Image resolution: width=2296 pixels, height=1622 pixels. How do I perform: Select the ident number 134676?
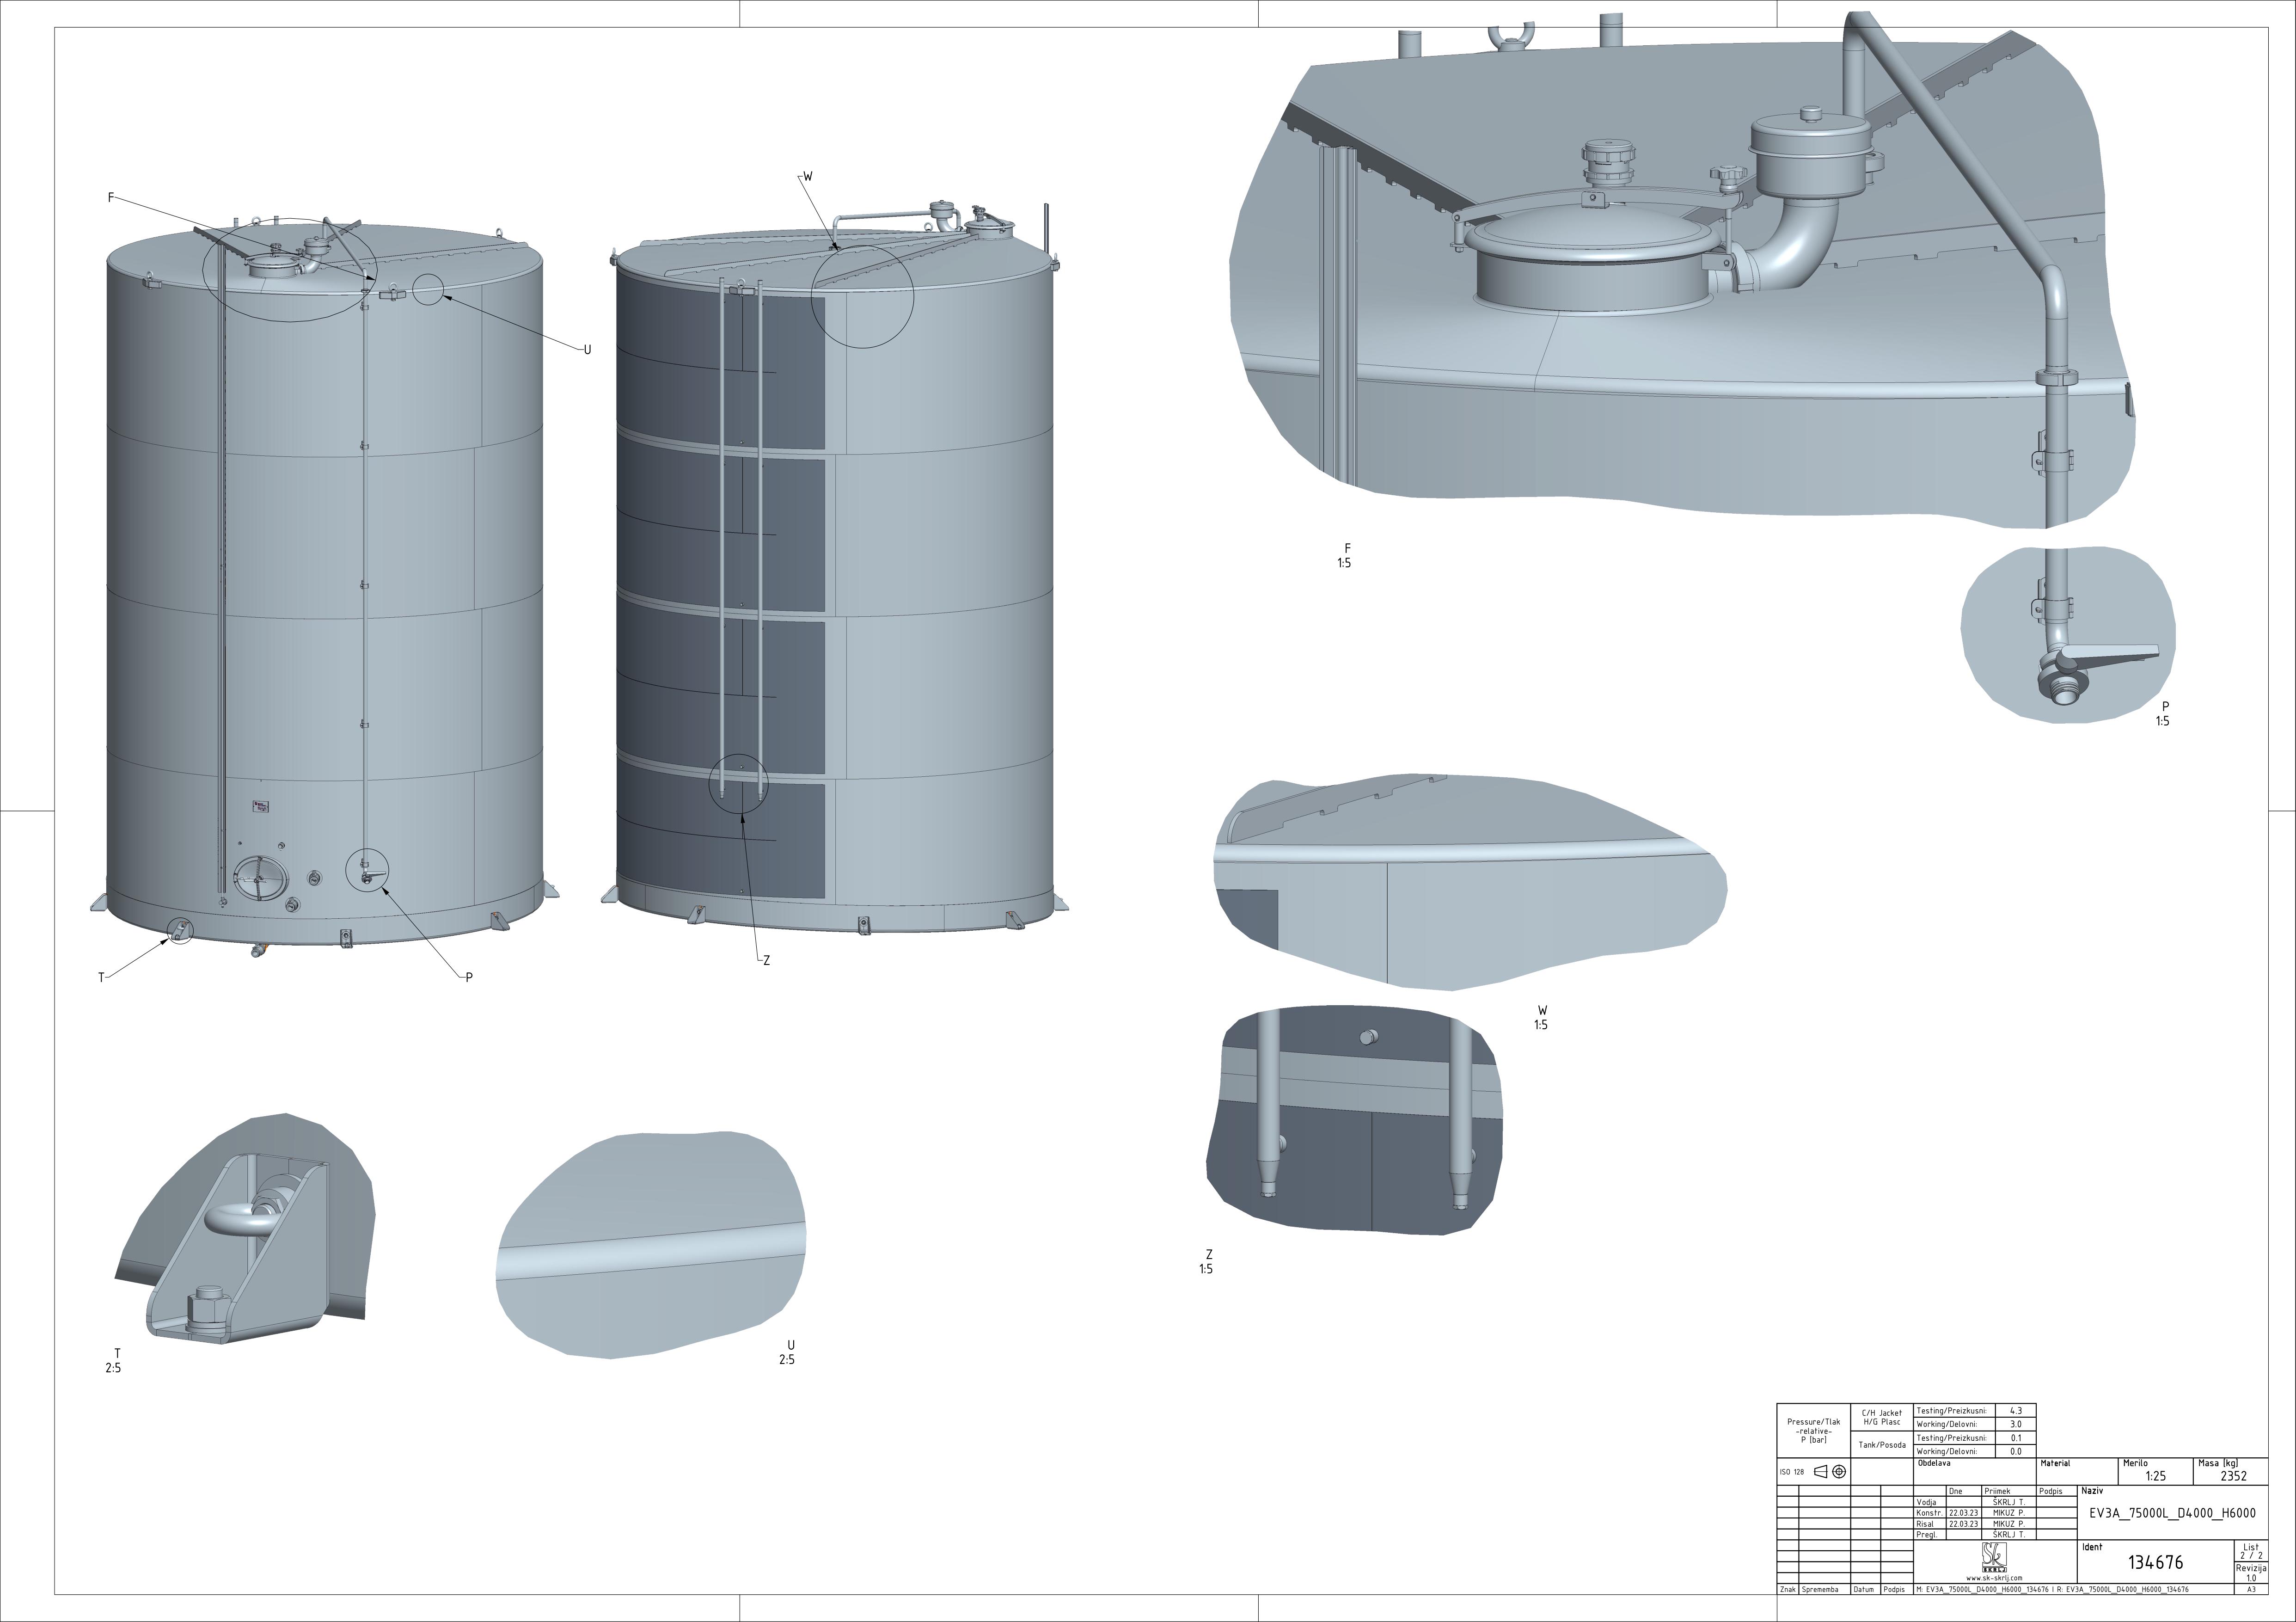[2156, 1562]
